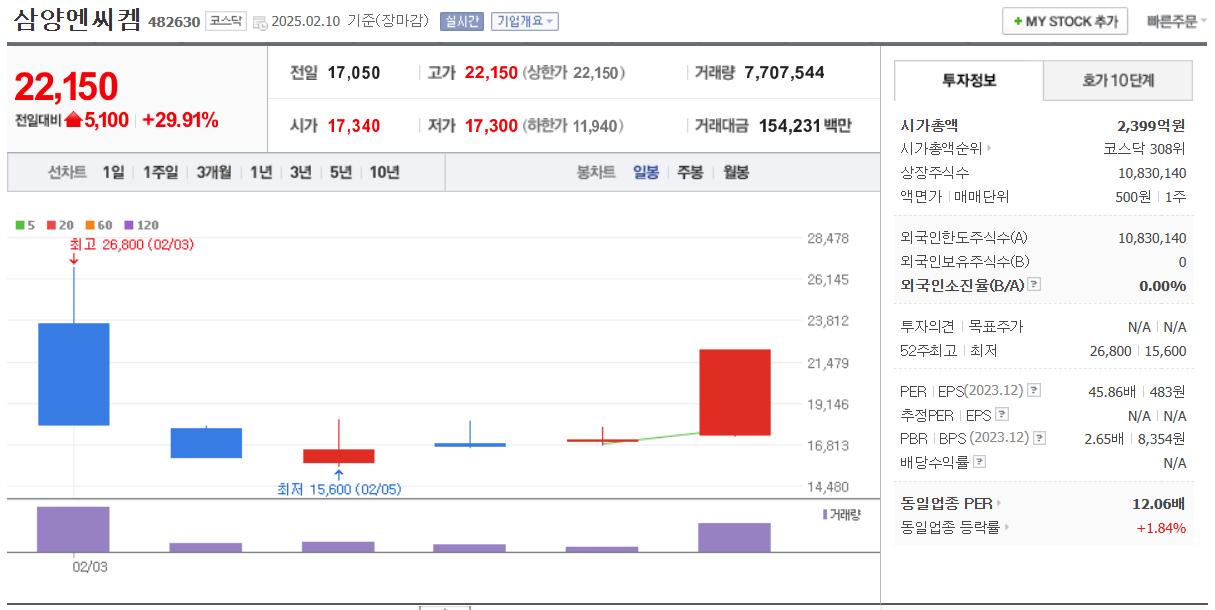
Task: Click the green 5-day moving average legend
Action: click(25, 225)
